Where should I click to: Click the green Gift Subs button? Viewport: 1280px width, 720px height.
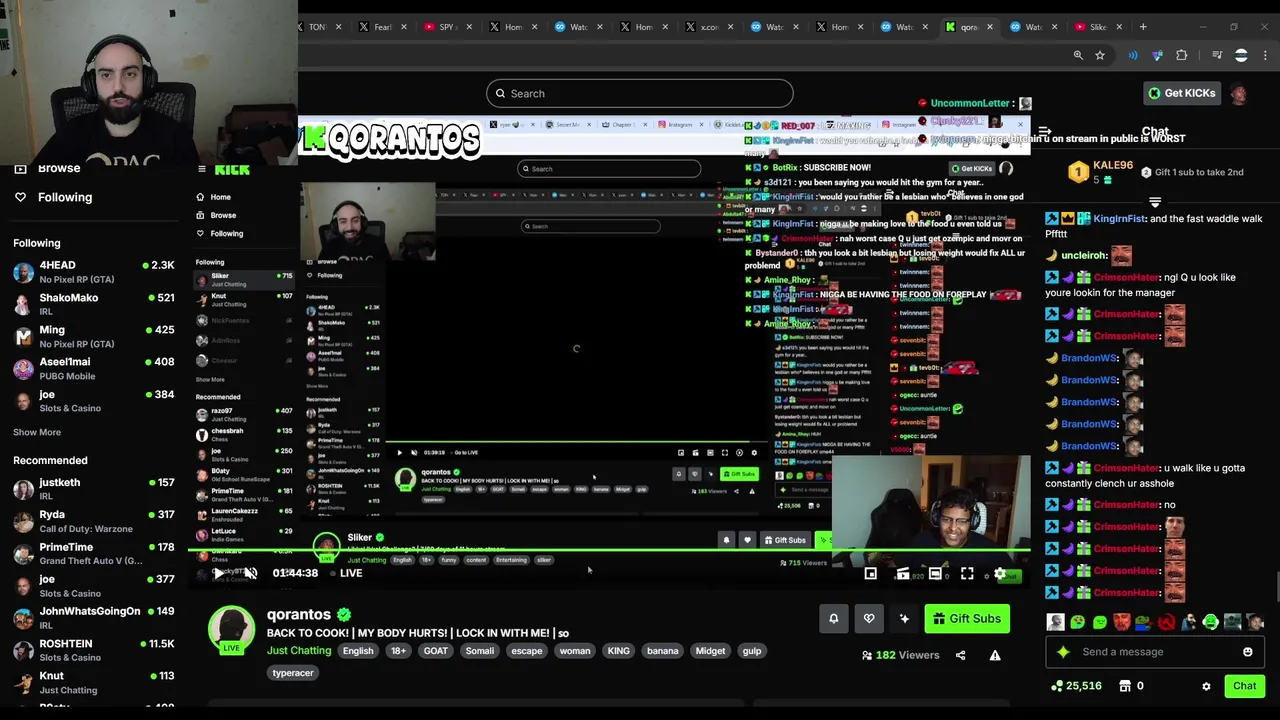pyautogui.click(x=967, y=619)
